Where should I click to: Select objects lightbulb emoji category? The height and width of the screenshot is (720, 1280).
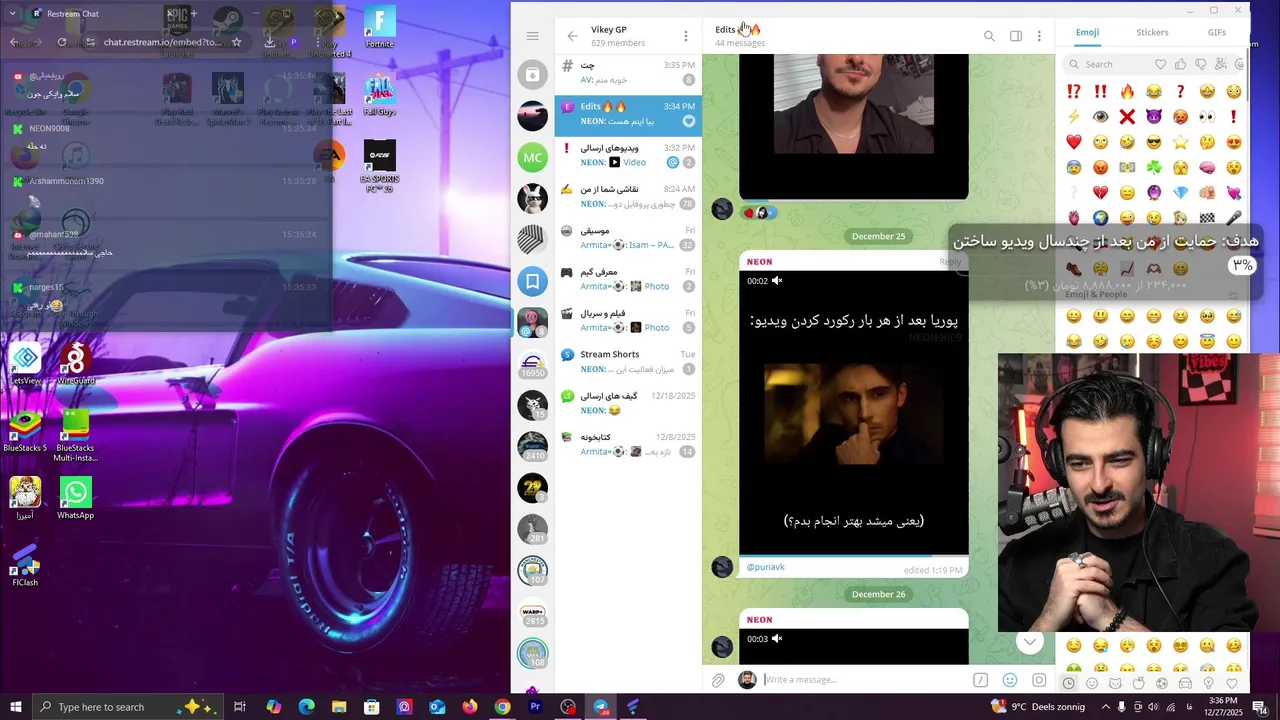coord(1208,684)
